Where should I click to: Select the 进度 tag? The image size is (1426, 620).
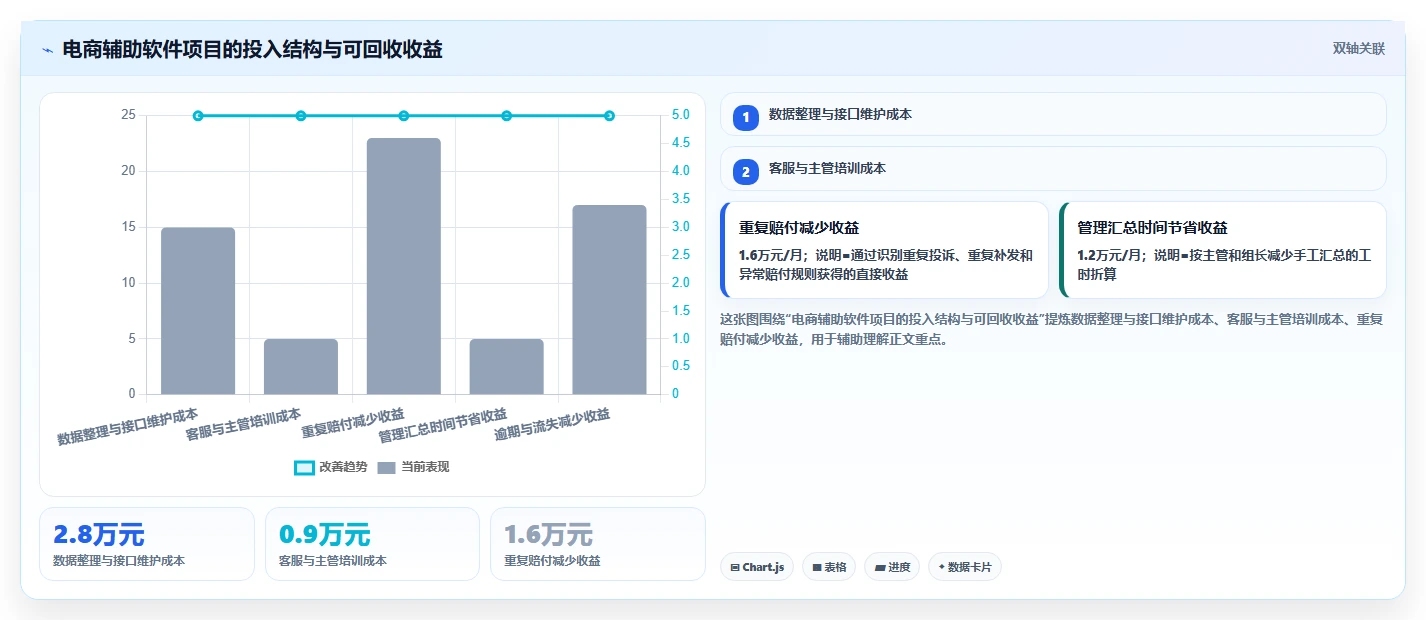(x=892, y=567)
